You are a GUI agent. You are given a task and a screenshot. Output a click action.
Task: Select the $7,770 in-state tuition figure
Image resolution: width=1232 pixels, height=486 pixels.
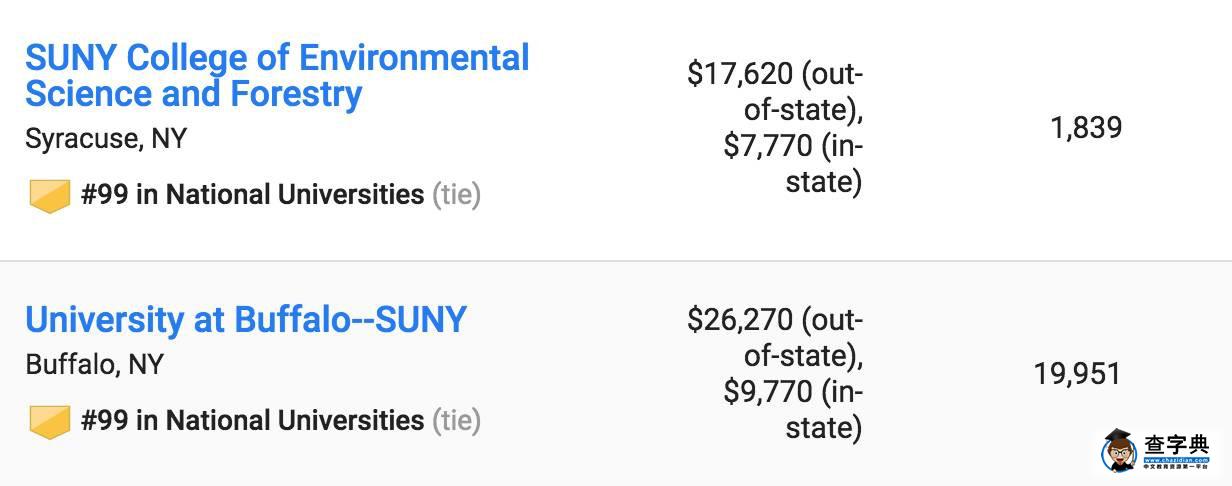pyautogui.click(x=793, y=164)
